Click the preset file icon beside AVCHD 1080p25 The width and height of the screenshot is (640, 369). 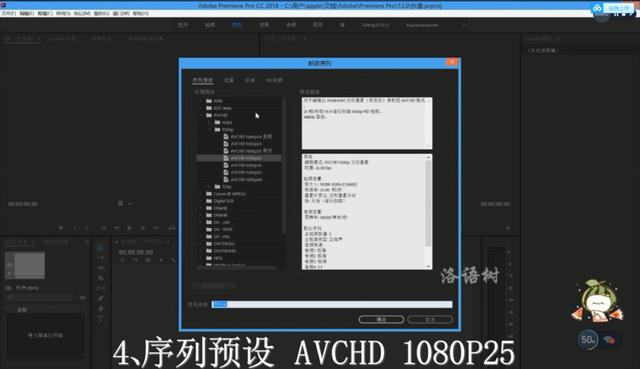coord(226,158)
